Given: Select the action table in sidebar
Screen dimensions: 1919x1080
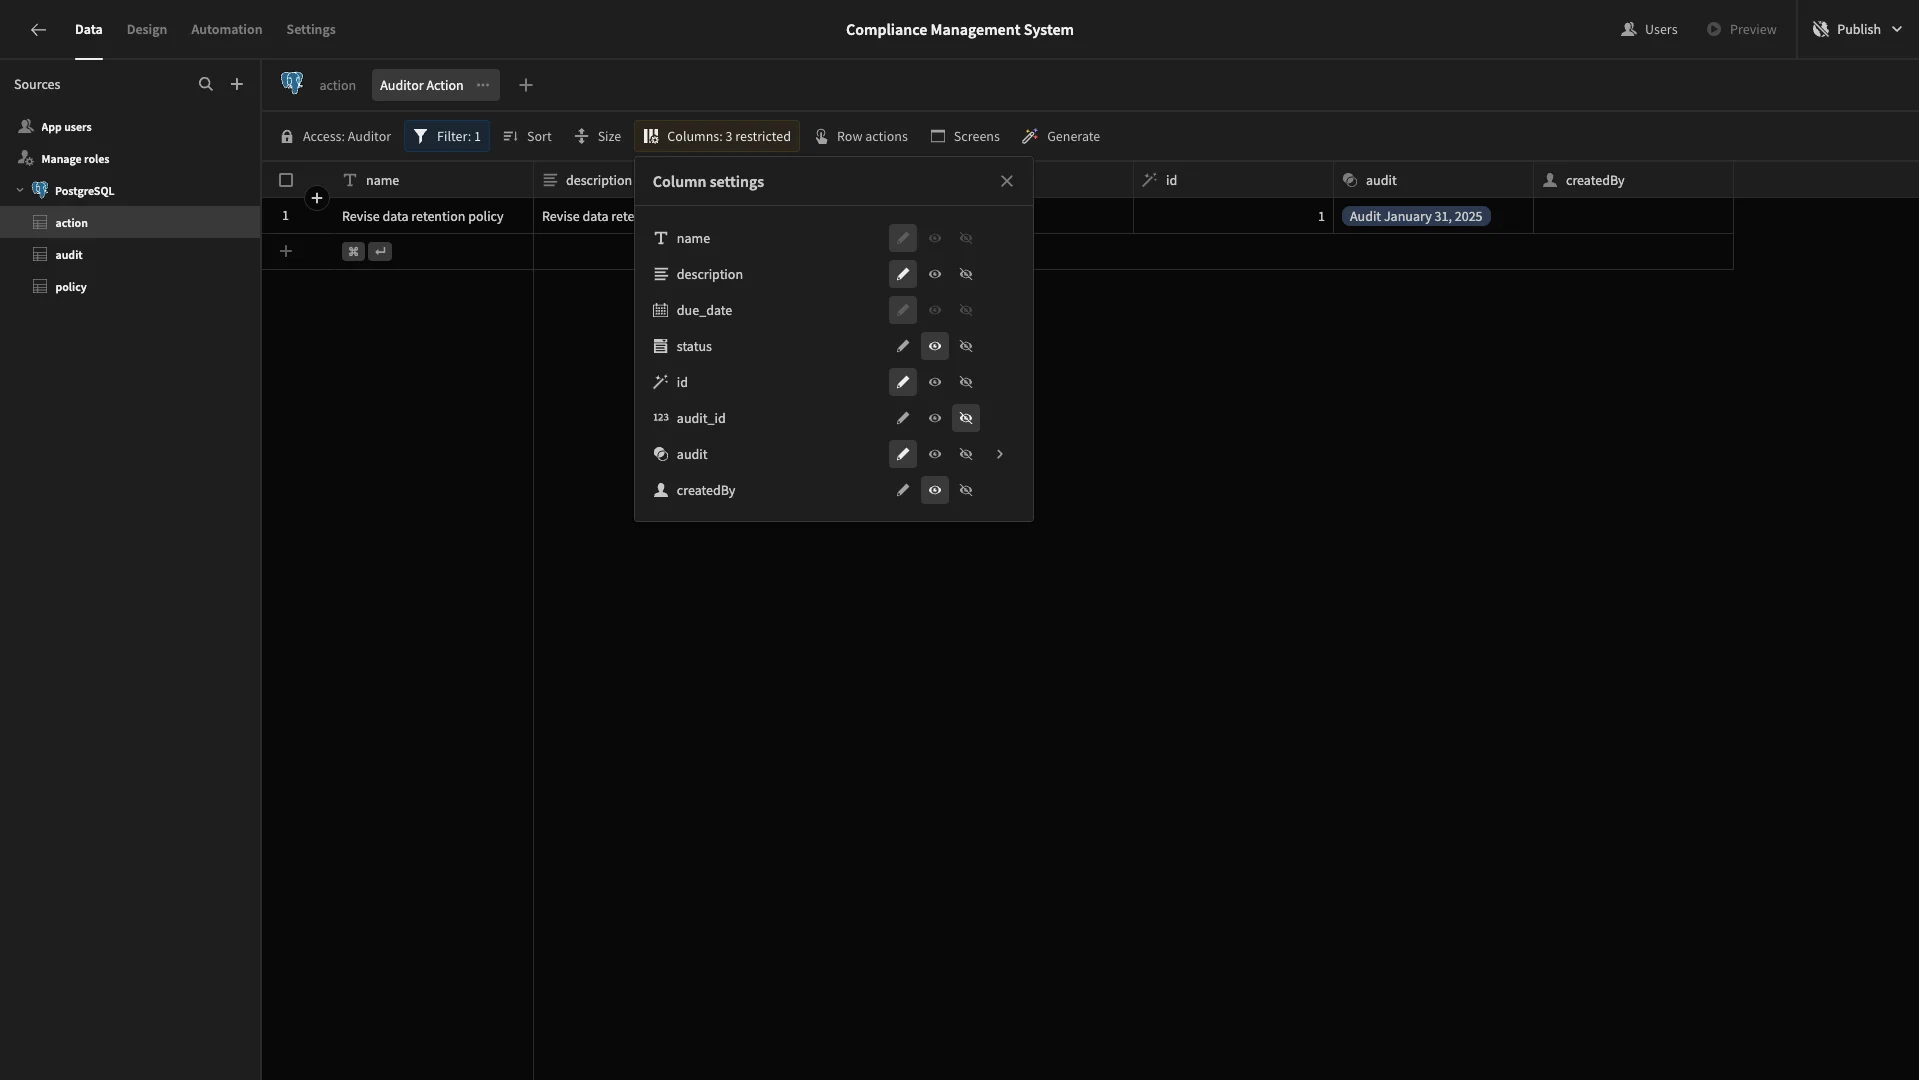Looking at the screenshot, I should click(x=130, y=223).
